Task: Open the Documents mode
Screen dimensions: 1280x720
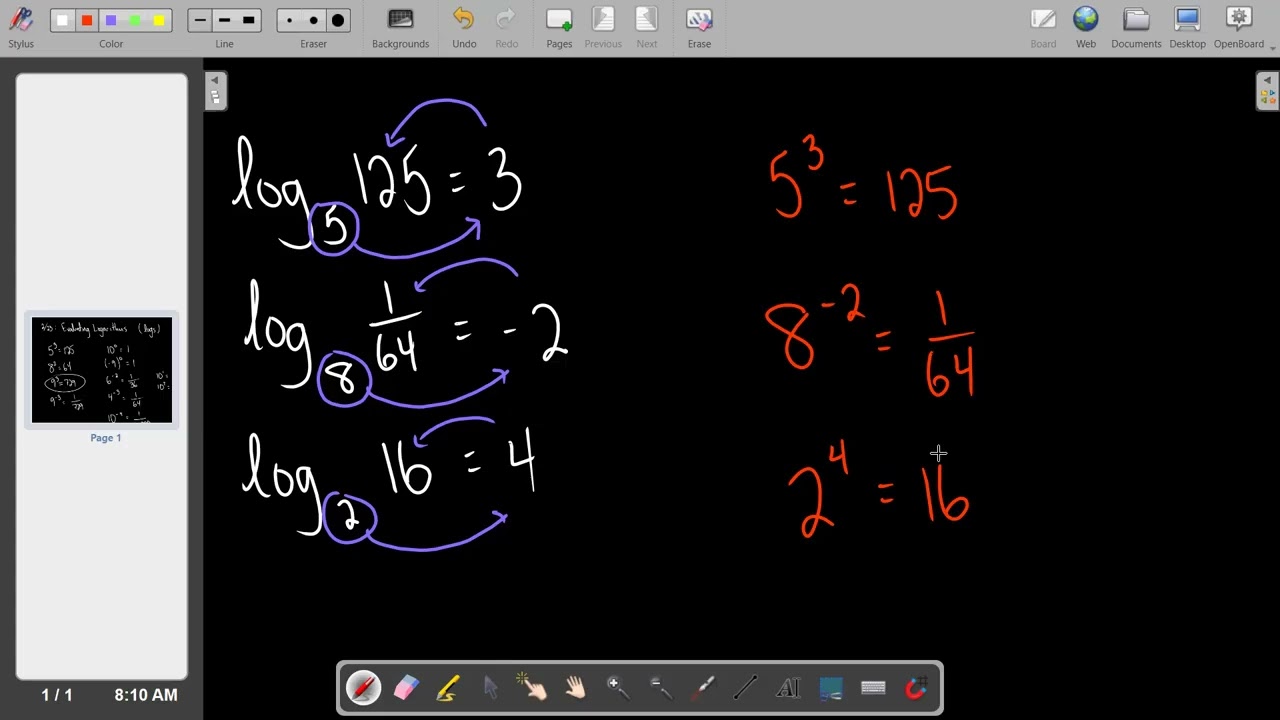Action: (1136, 28)
